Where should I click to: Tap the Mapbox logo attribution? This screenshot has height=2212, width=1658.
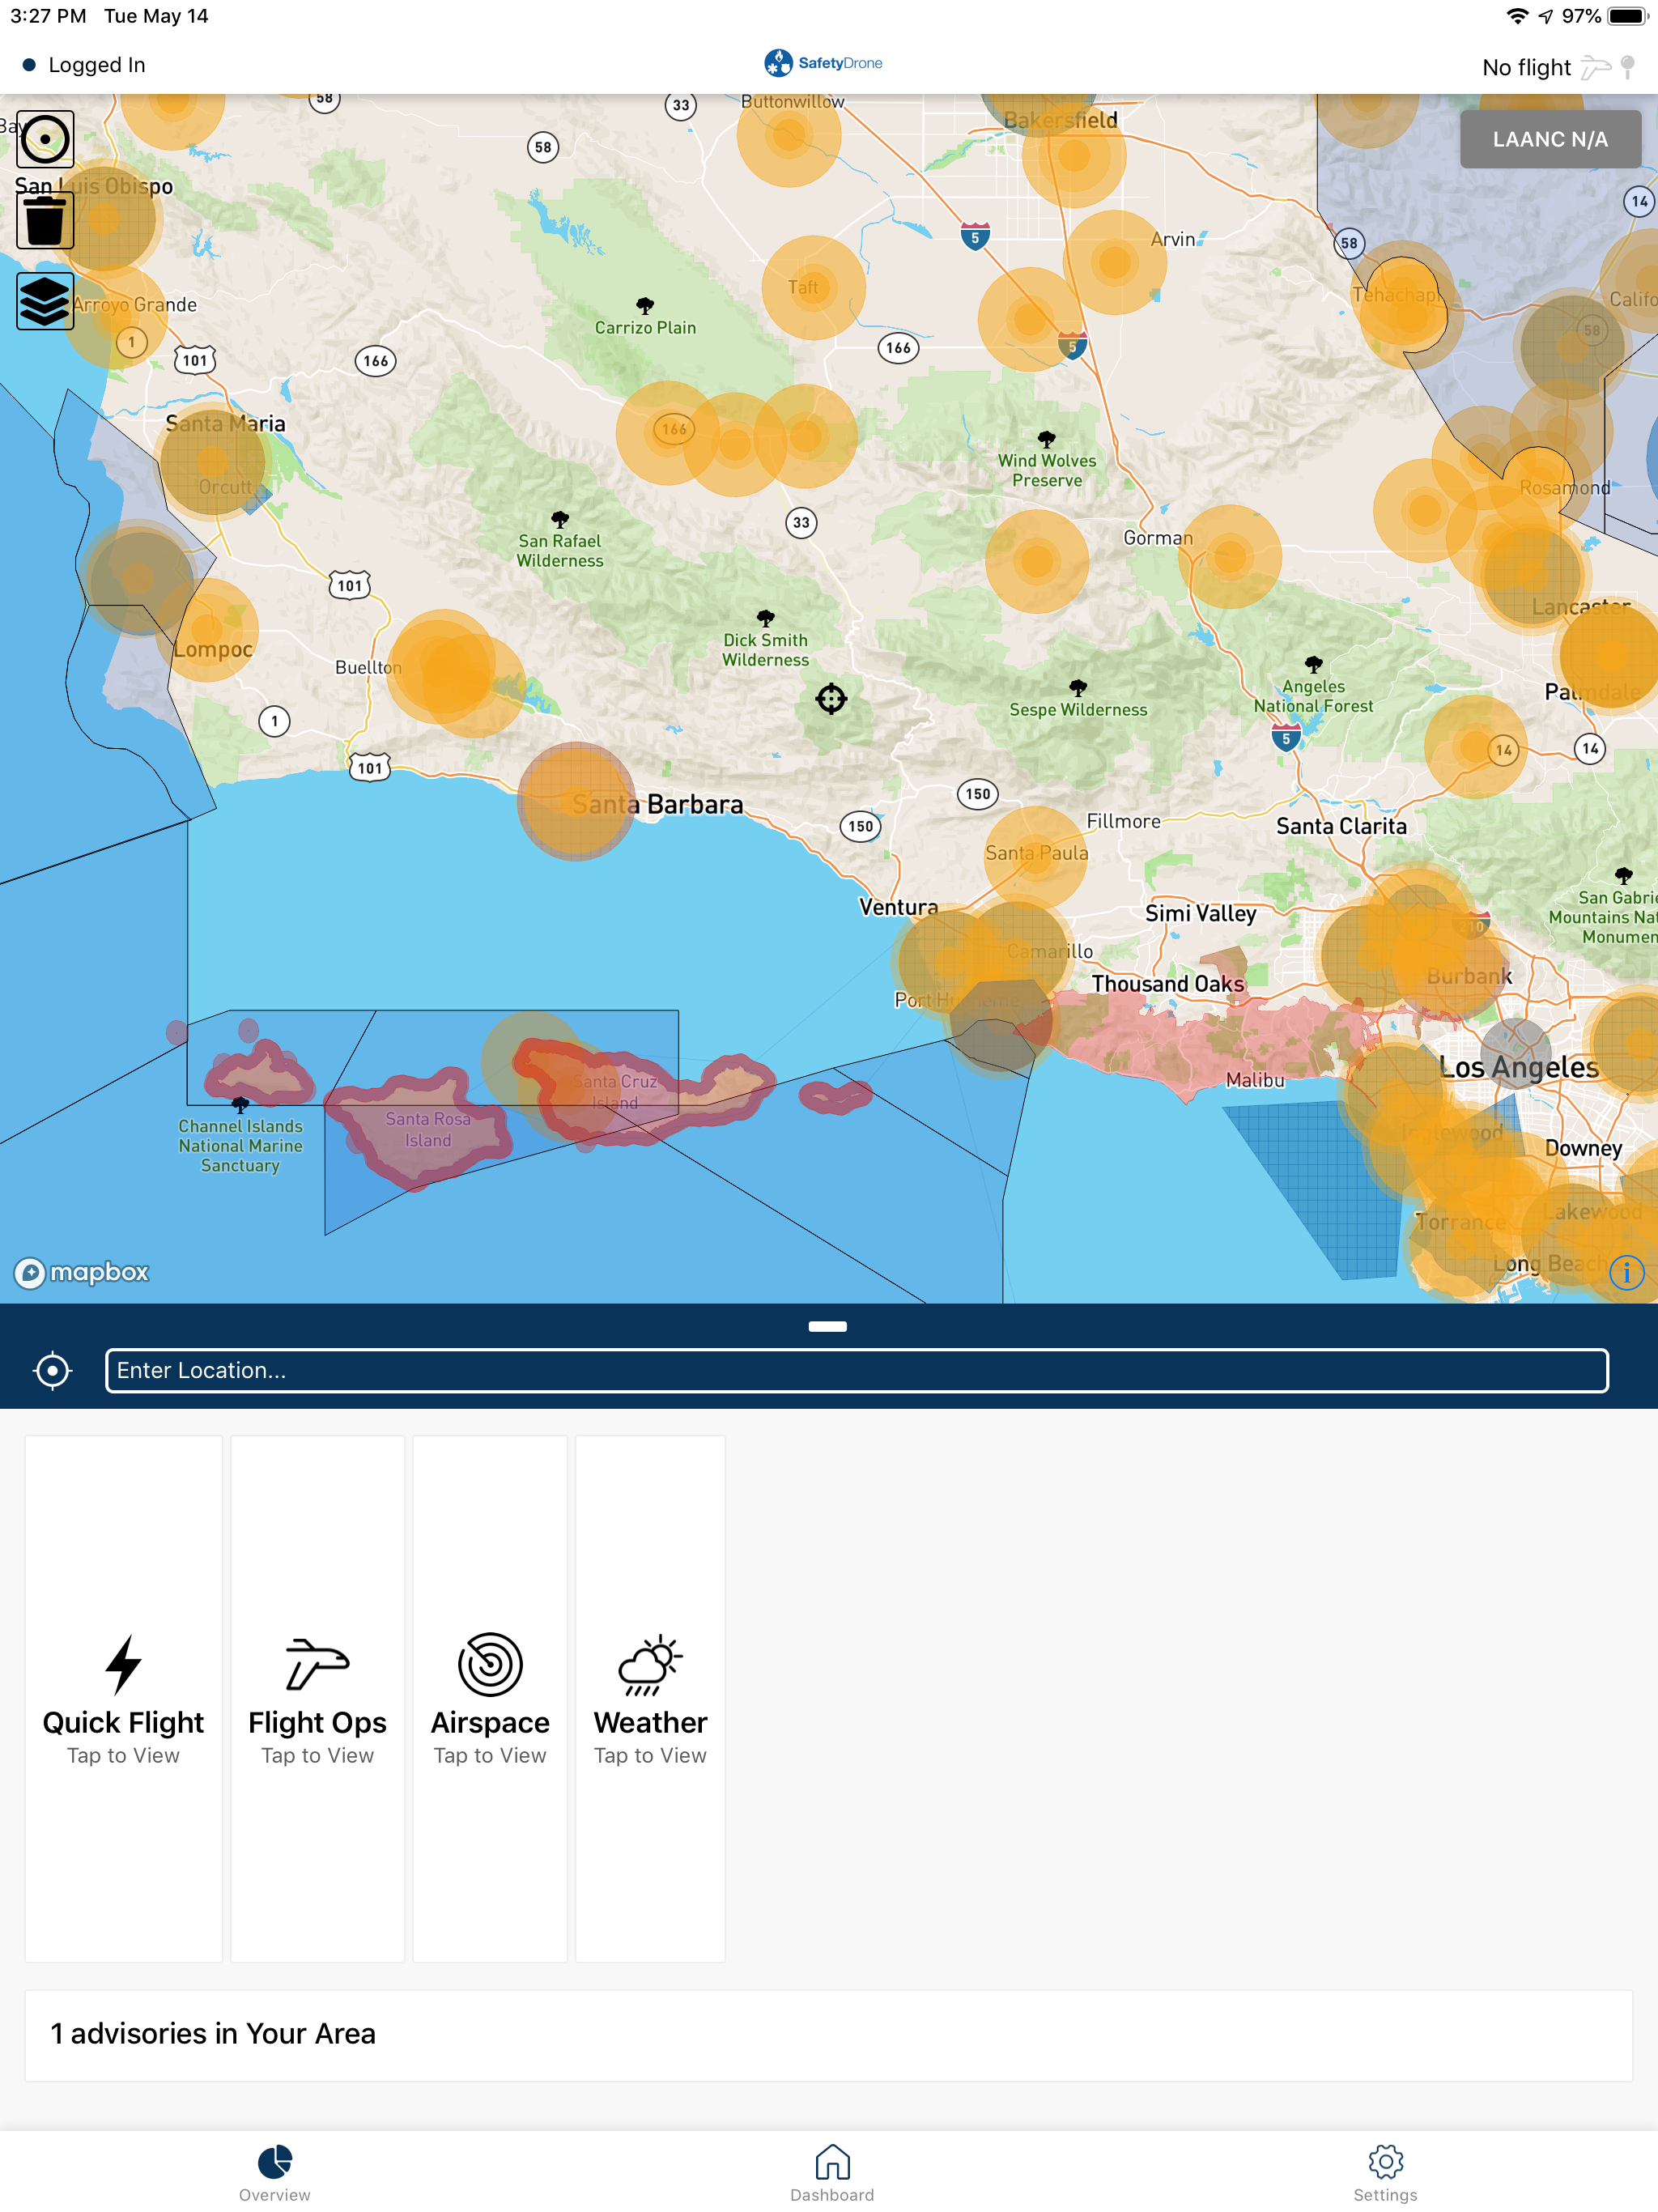(x=81, y=1272)
